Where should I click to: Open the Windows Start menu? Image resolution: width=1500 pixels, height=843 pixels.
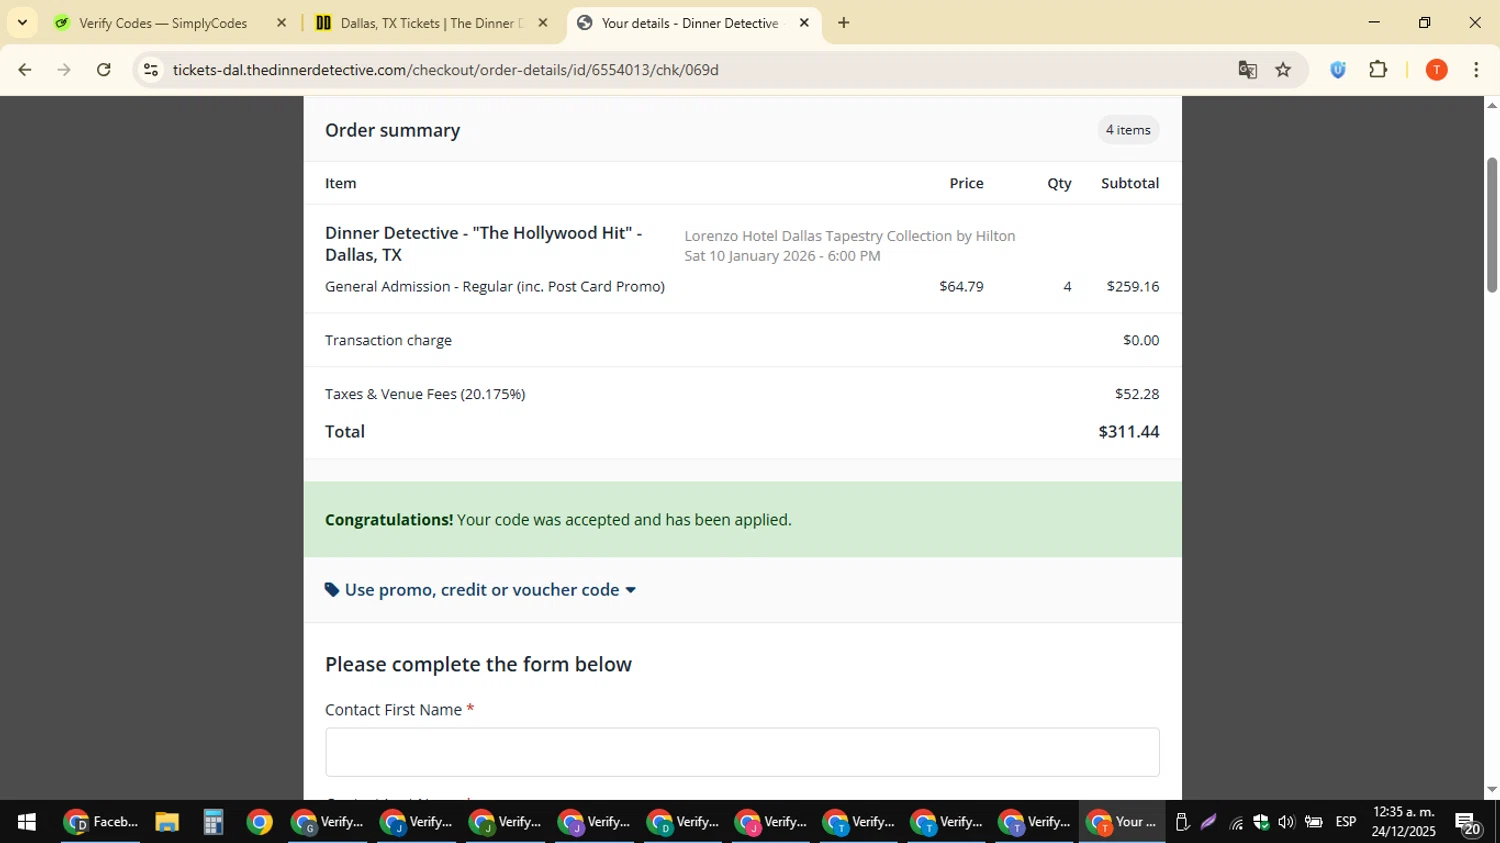click(27, 822)
